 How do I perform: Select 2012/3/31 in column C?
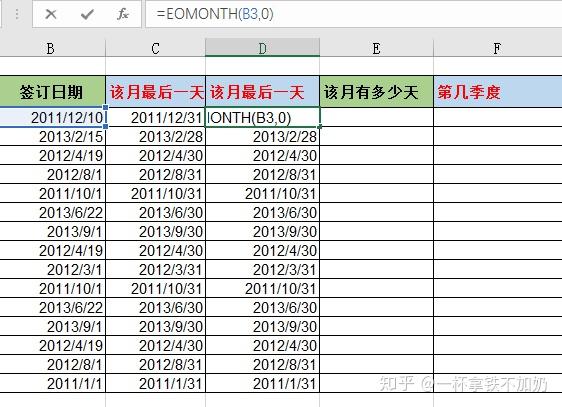click(x=156, y=269)
